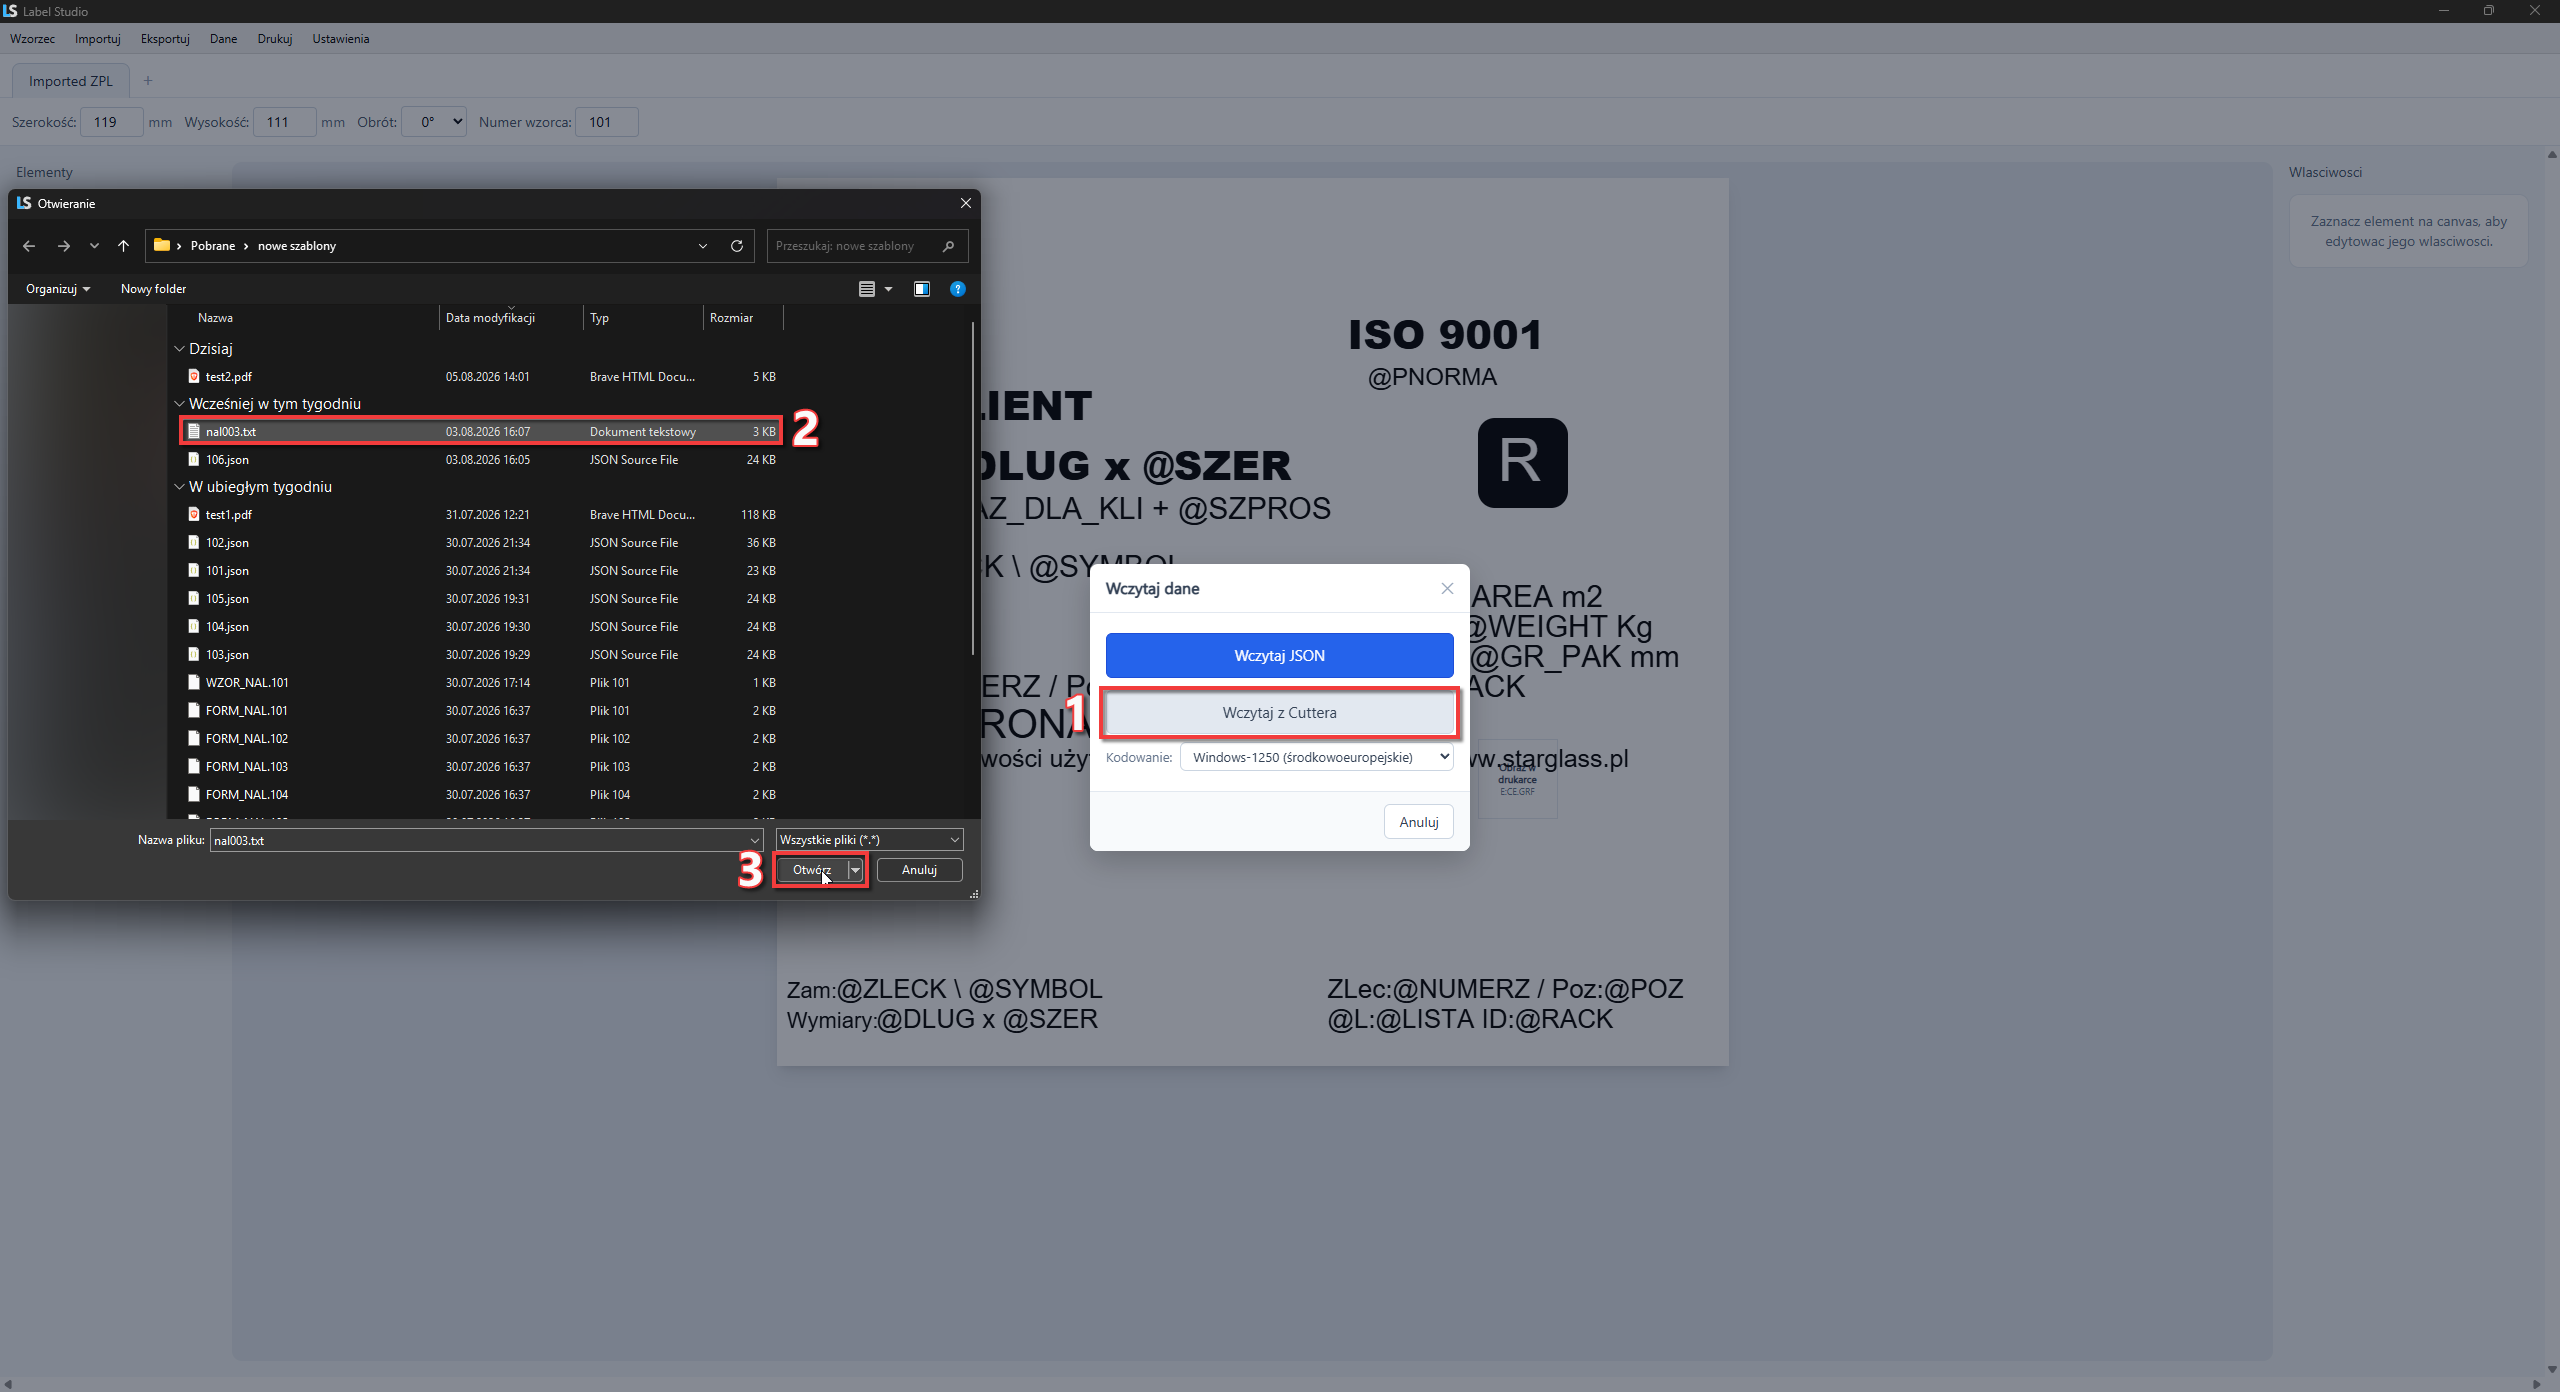Open the Eksportuj menu
Viewport: 2560px width, 1392px height.
pos(165,39)
